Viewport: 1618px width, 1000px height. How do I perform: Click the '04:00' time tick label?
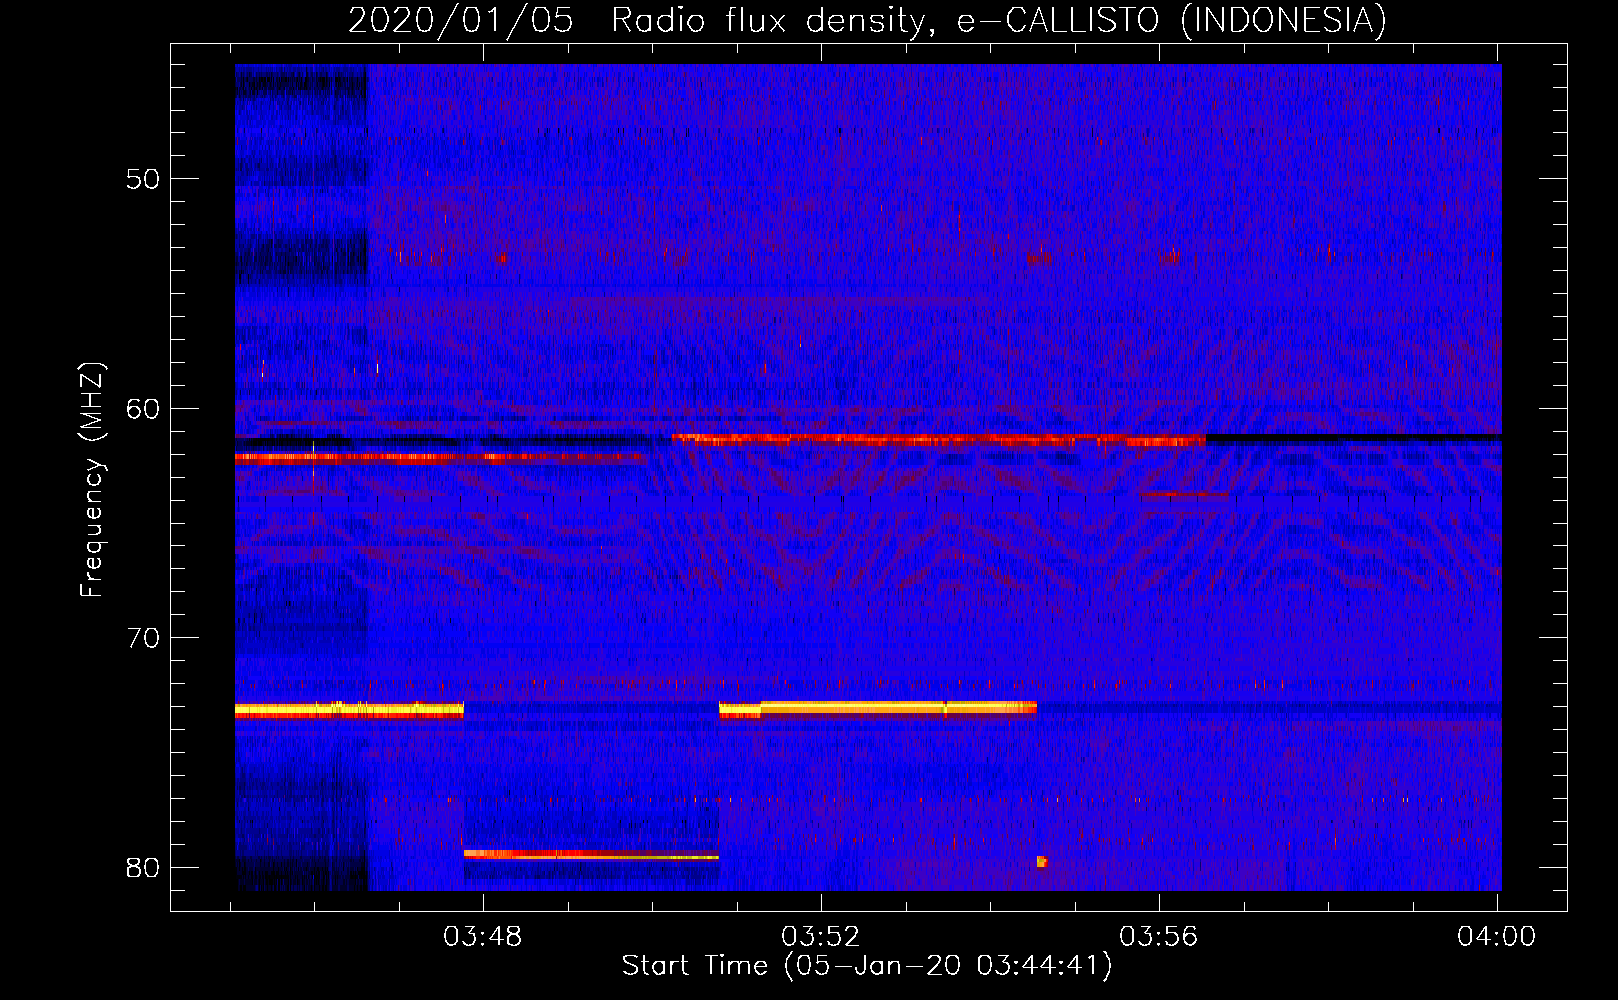point(1496,936)
